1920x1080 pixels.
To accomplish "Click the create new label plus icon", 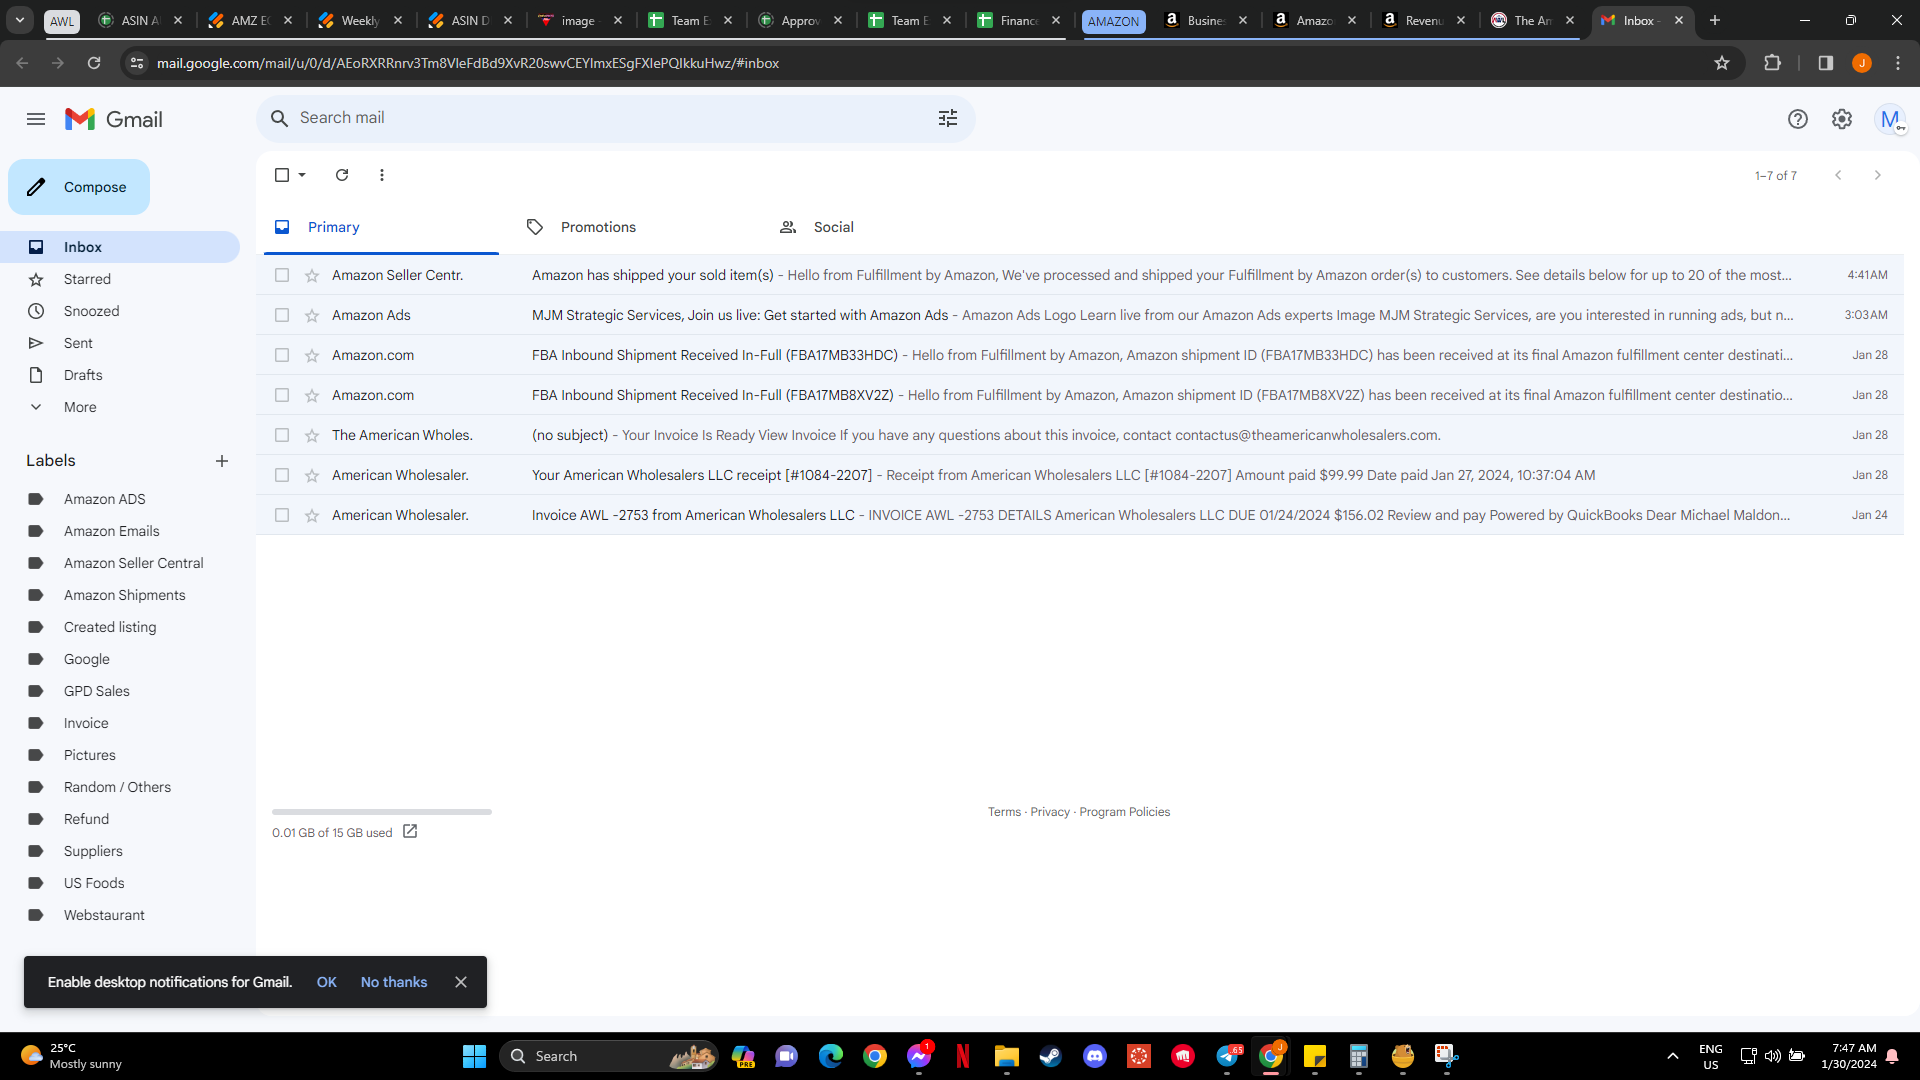I will (222, 461).
